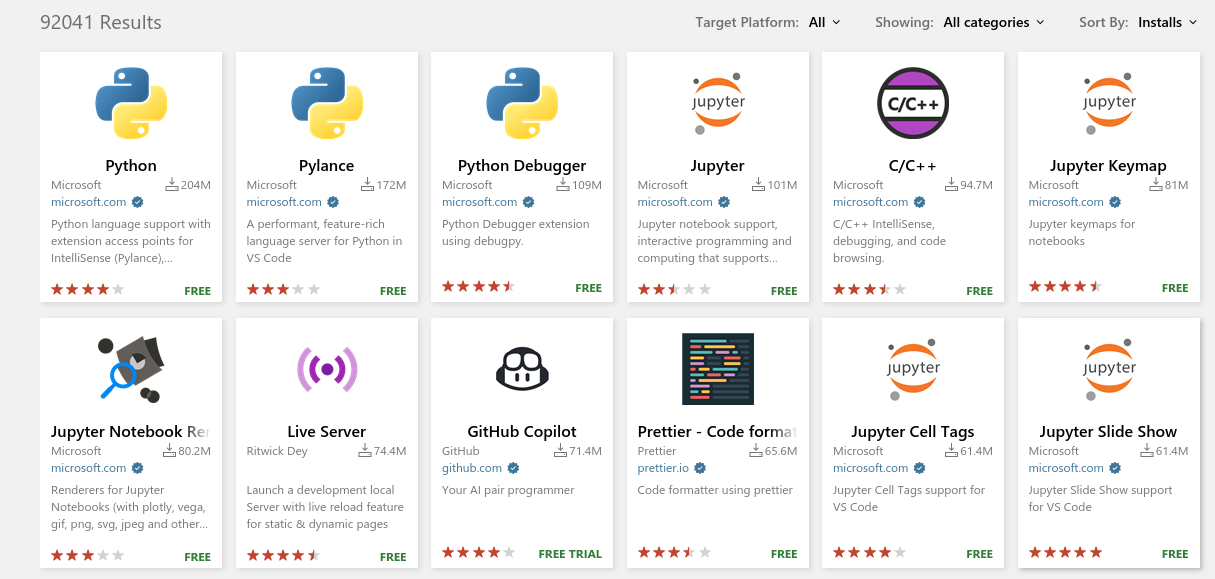Image resolution: width=1215 pixels, height=579 pixels.
Task: Open Target Platform All dropdown
Action: coord(825,22)
